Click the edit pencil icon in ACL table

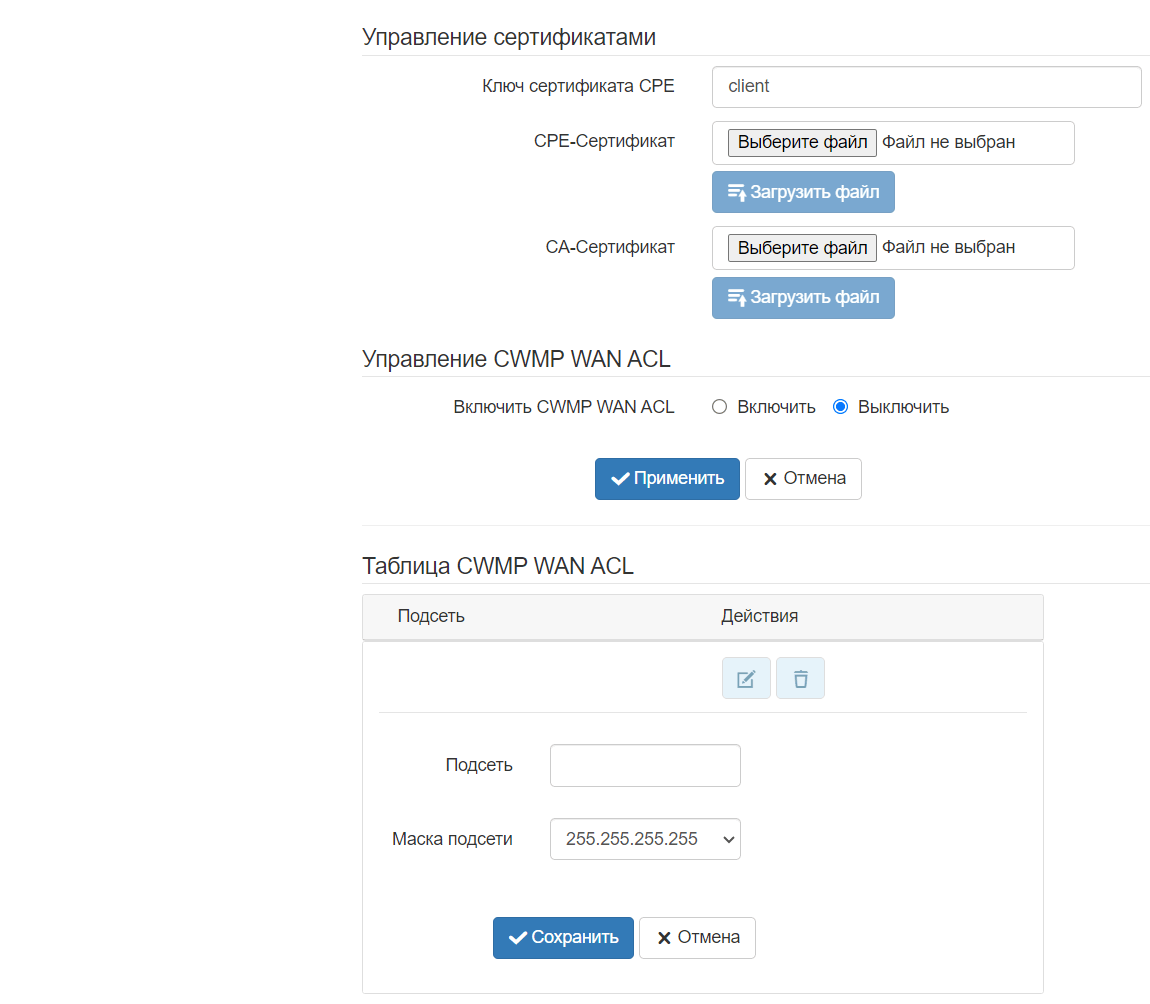[x=746, y=679]
